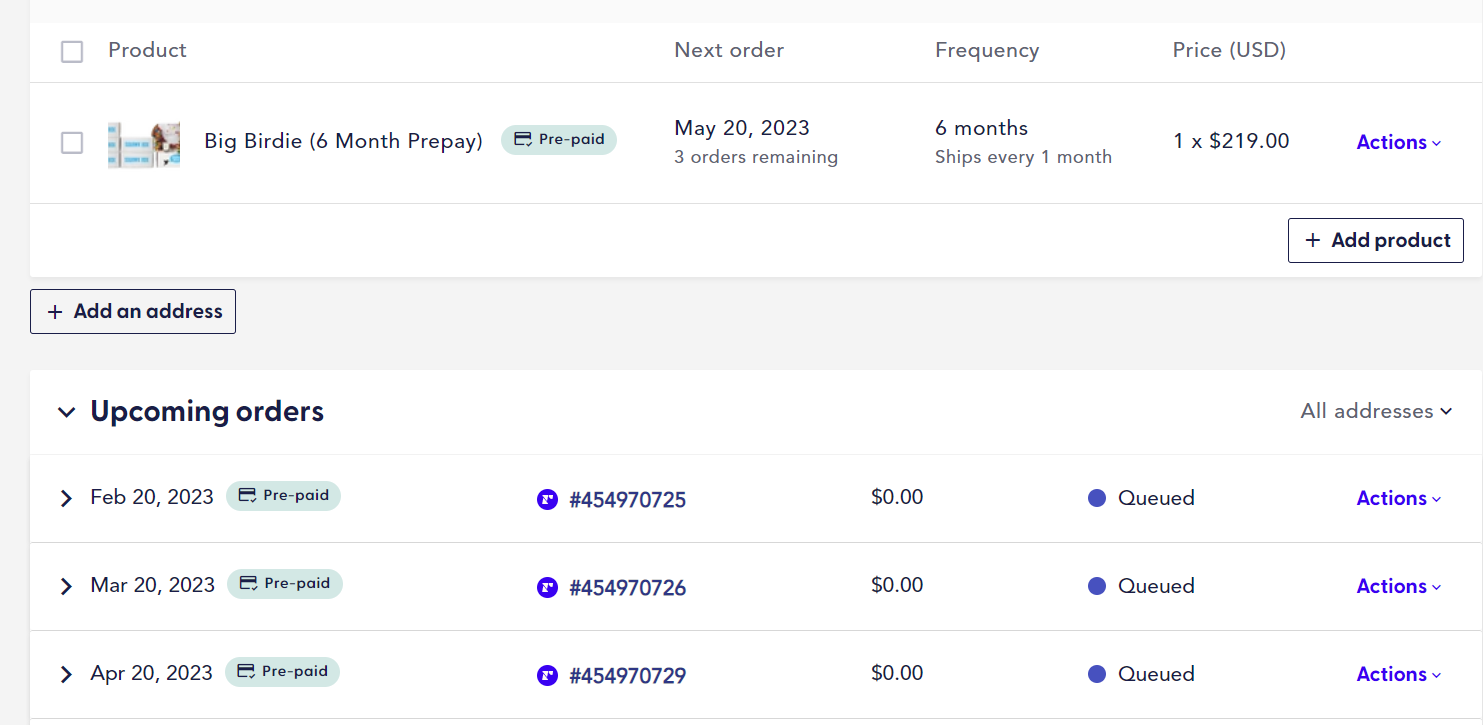The height and width of the screenshot is (725, 1483).
Task: Click the Recharge icon beside order #454970725
Action: 547,499
